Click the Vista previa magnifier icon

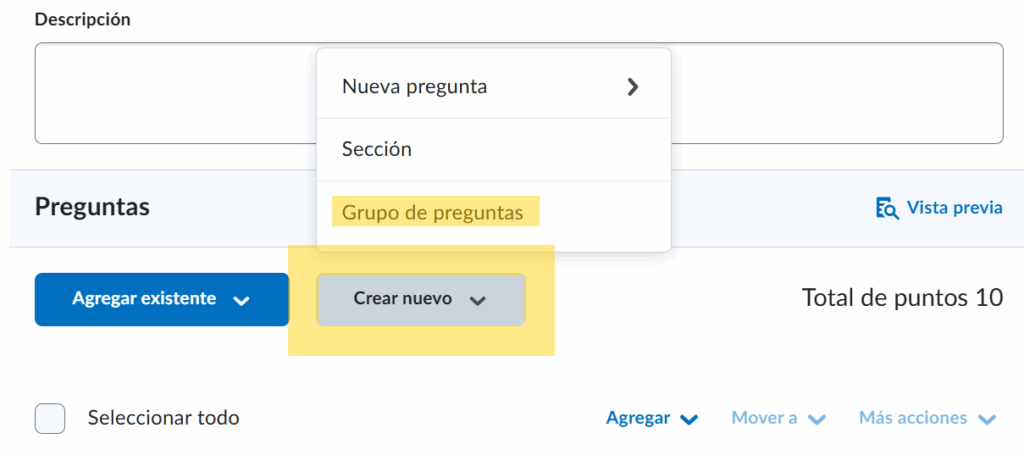click(x=887, y=208)
